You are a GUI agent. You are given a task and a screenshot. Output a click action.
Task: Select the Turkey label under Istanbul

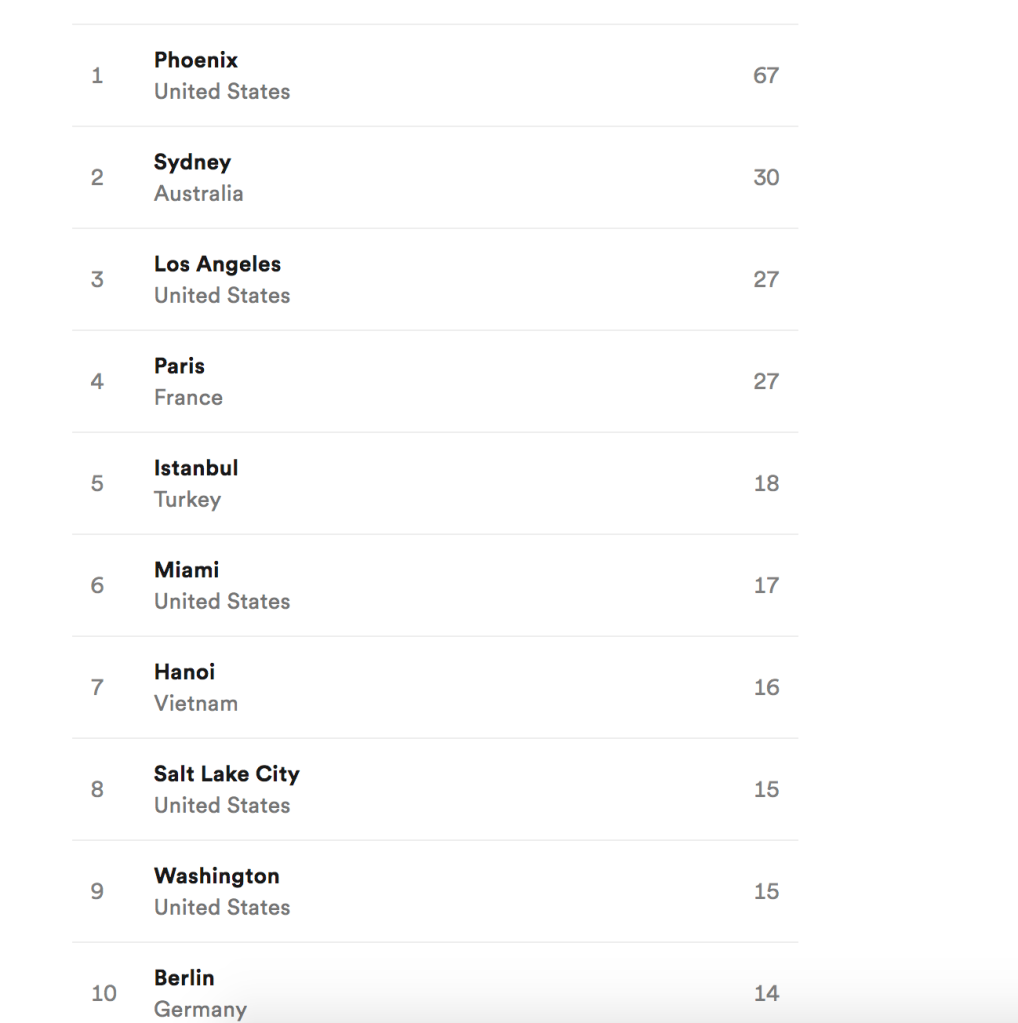click(x=187, y=499)
